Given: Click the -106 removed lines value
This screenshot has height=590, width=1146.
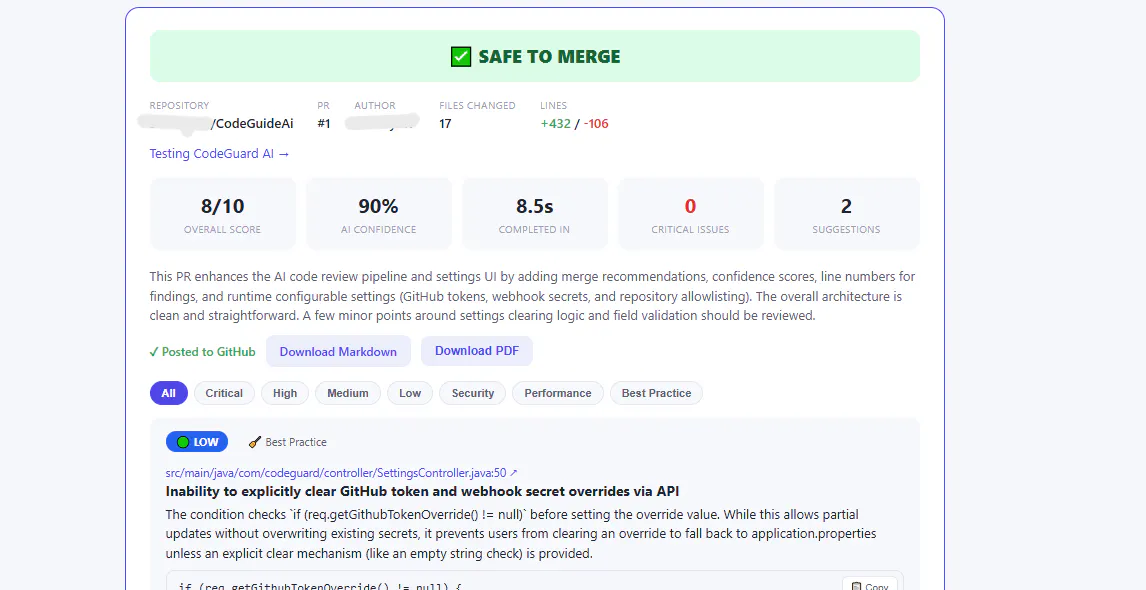Looking at the screenshot, I should pyautogui.click(x=596, y=124).
